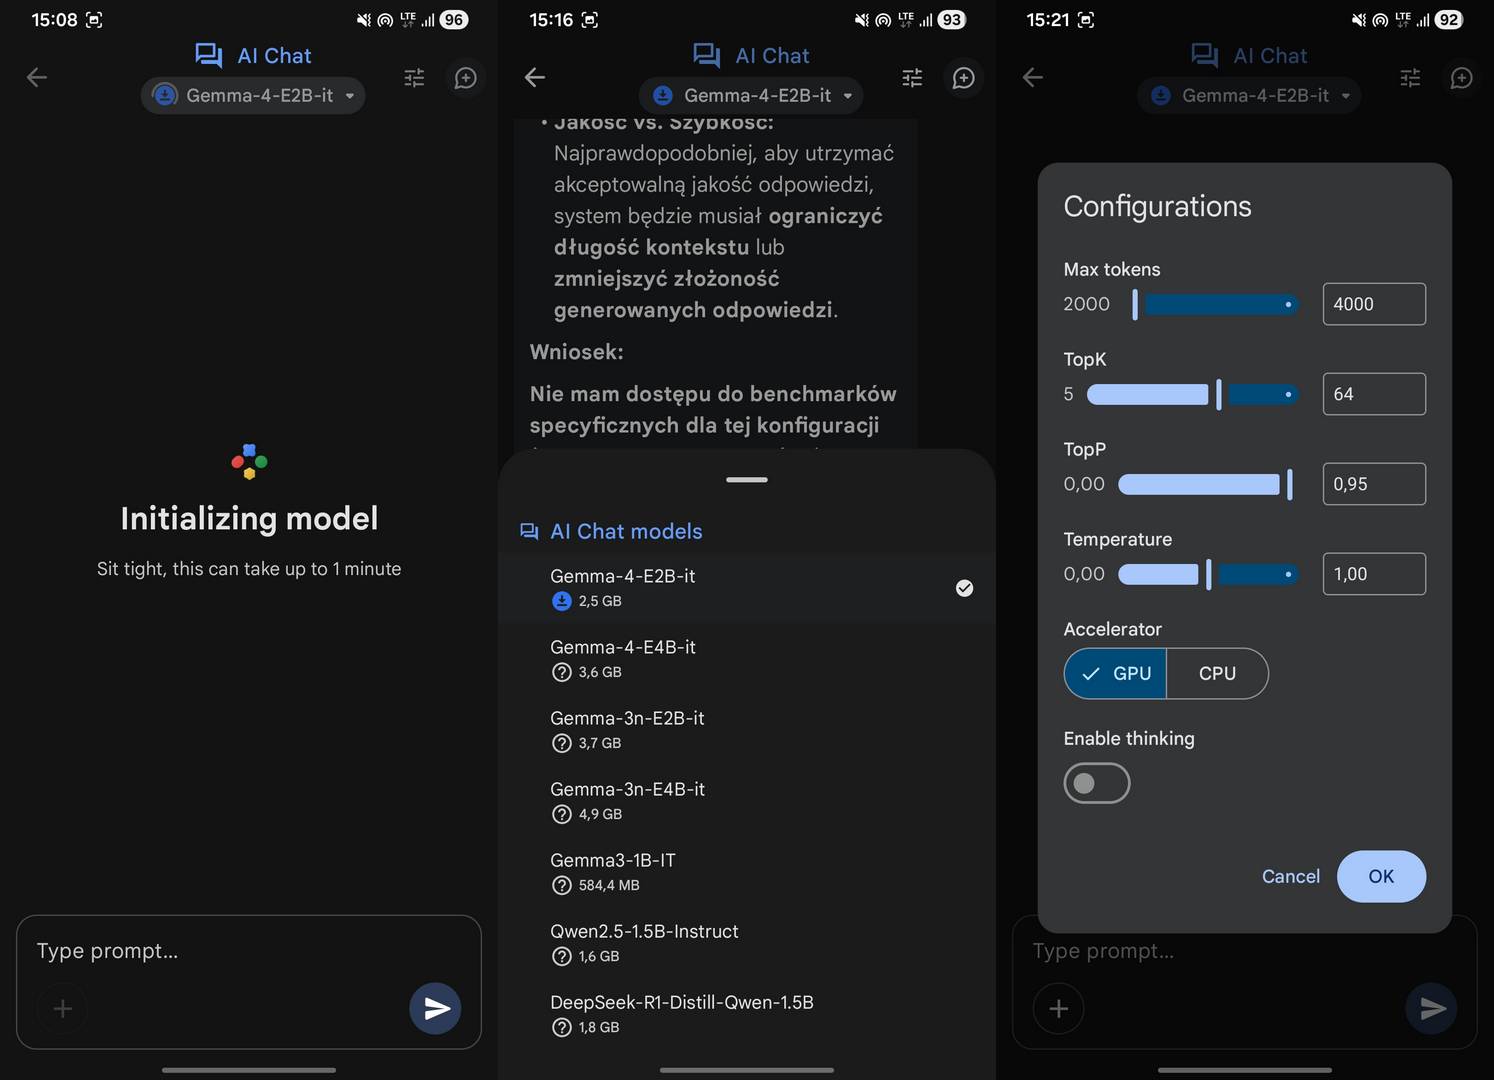Tap the question mark icon beside 1,6 GB
Image resolution: width=1494 pixels, height=1080 pixels.
tap(562, 956)
